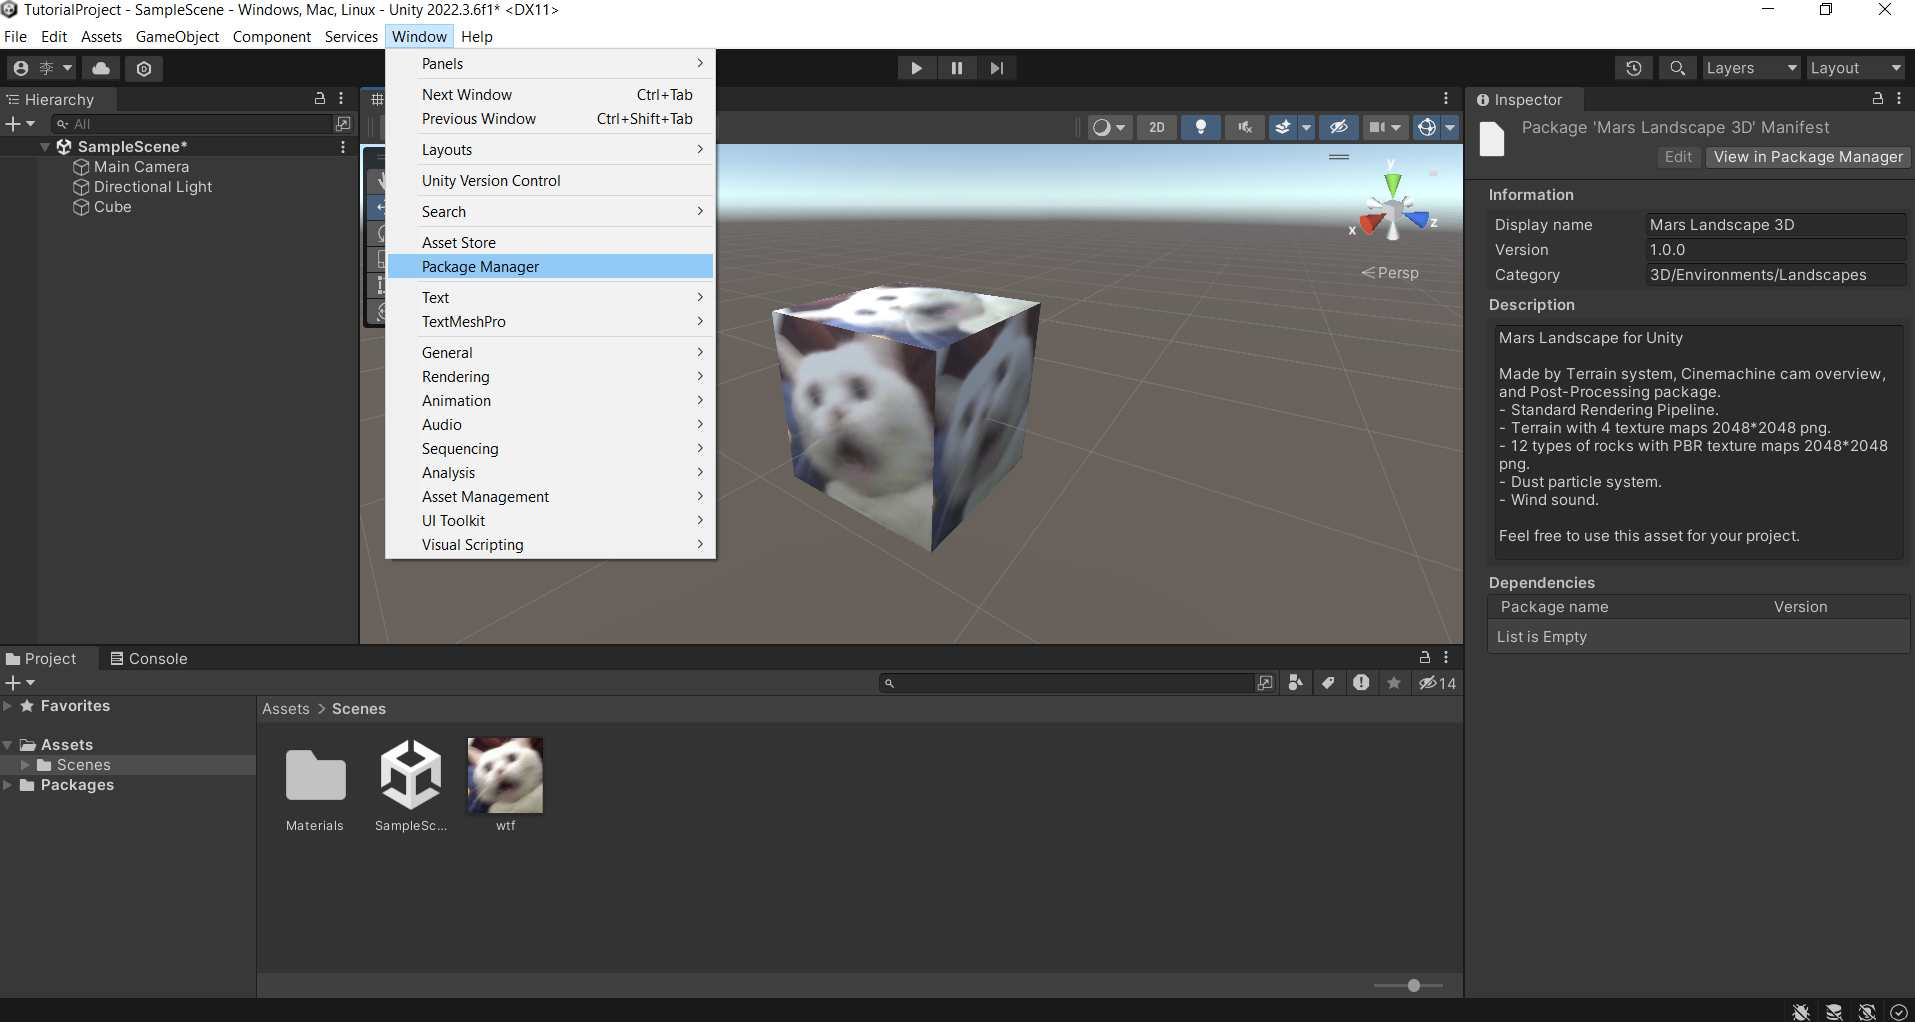Click the Search by Log Type icon
Viewport: 1915px width, 1022px height.
coord(1361,683)
